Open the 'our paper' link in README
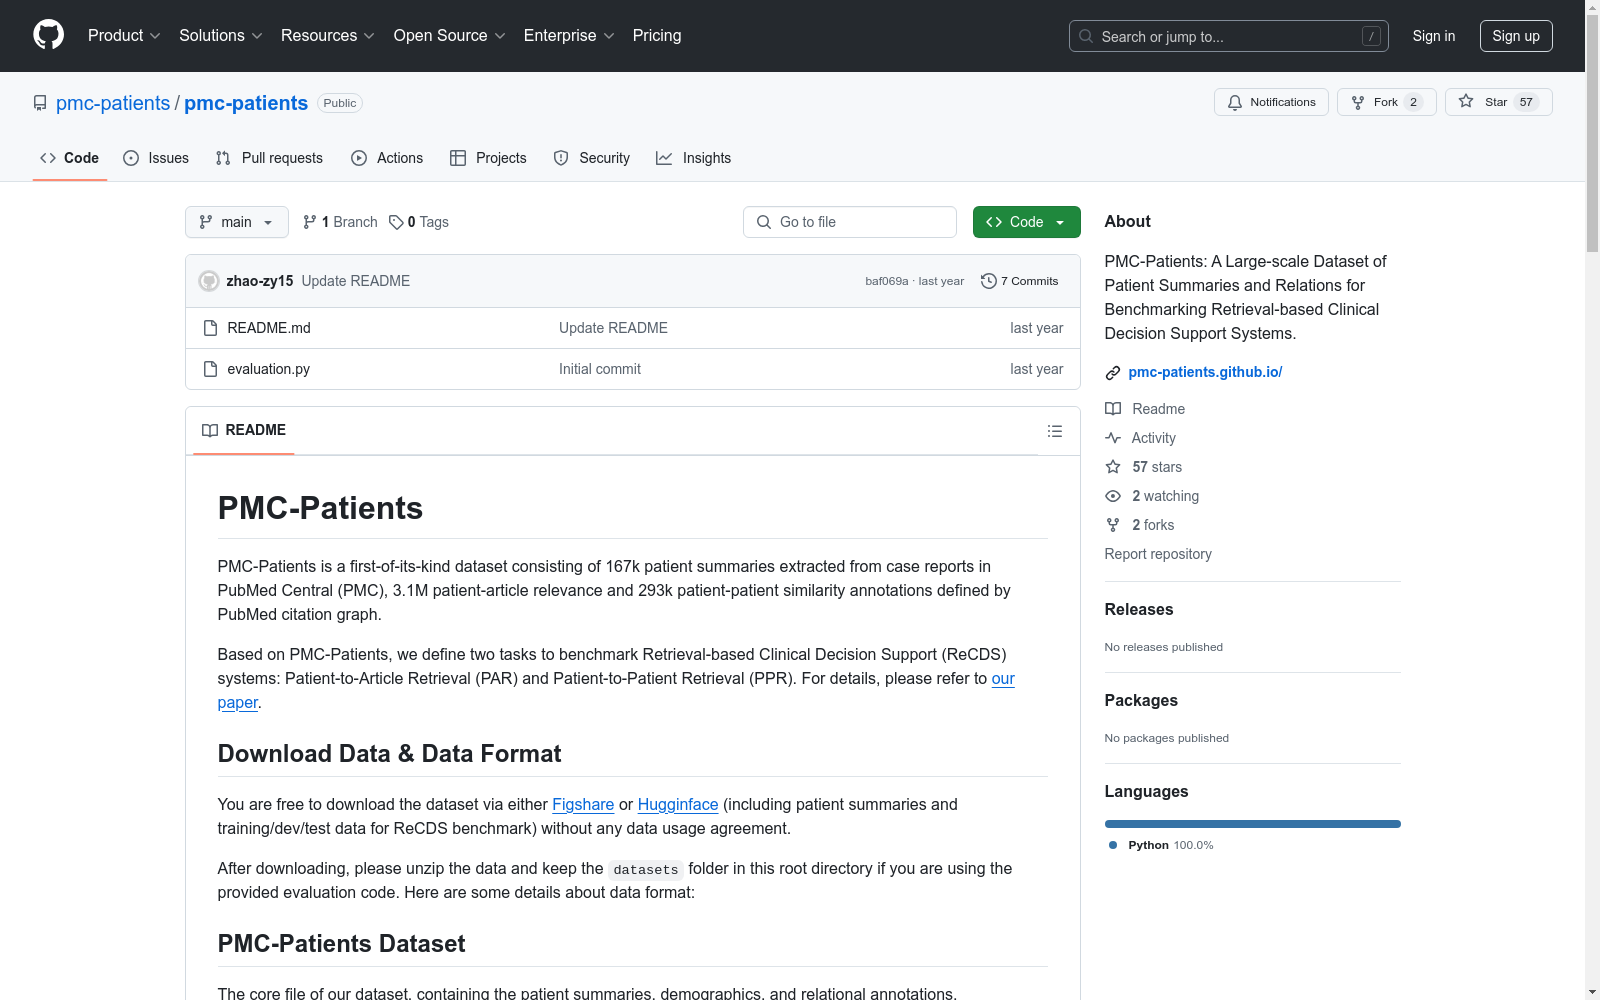The image size is (1600, 1000). pos(1003,678)
